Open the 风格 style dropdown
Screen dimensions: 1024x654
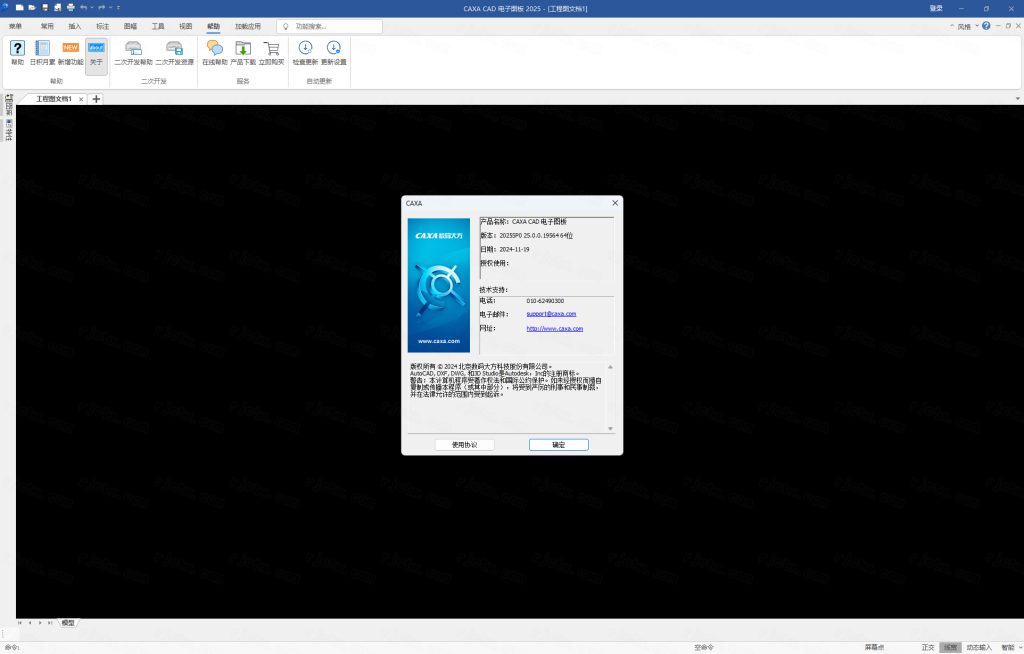coord(964,26)
